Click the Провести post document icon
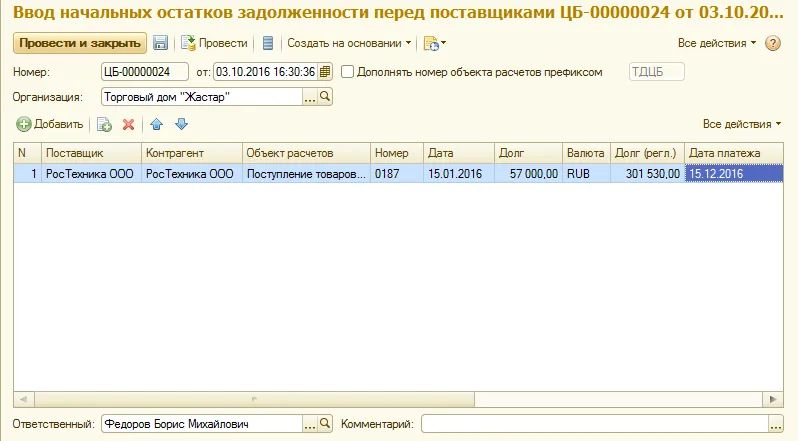 pyautogui.click(x=188, y=43)
